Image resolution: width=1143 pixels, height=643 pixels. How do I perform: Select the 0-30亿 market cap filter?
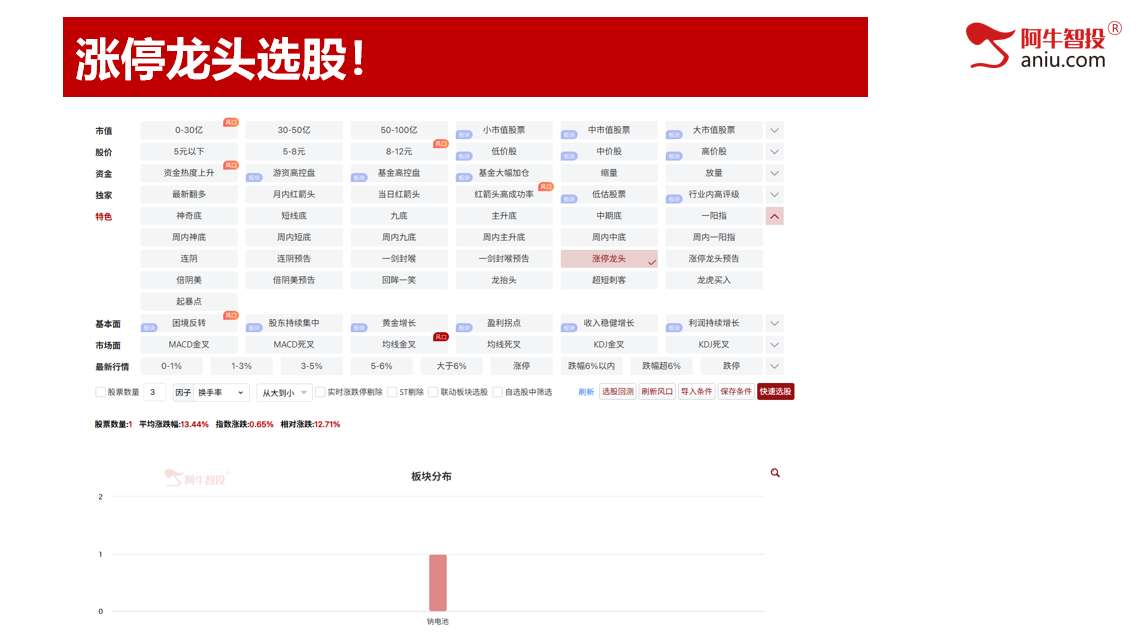(189, 130)
